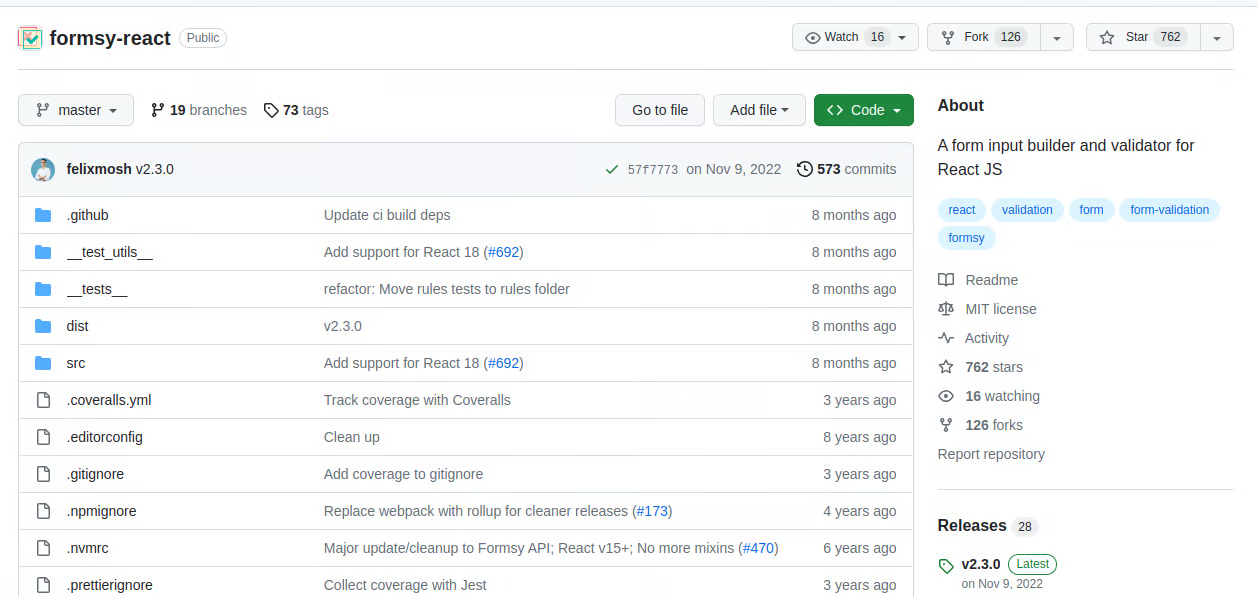1258x597 pixels.
Task: Open the Readme via the book icon
Action: [x=945, y=280]
